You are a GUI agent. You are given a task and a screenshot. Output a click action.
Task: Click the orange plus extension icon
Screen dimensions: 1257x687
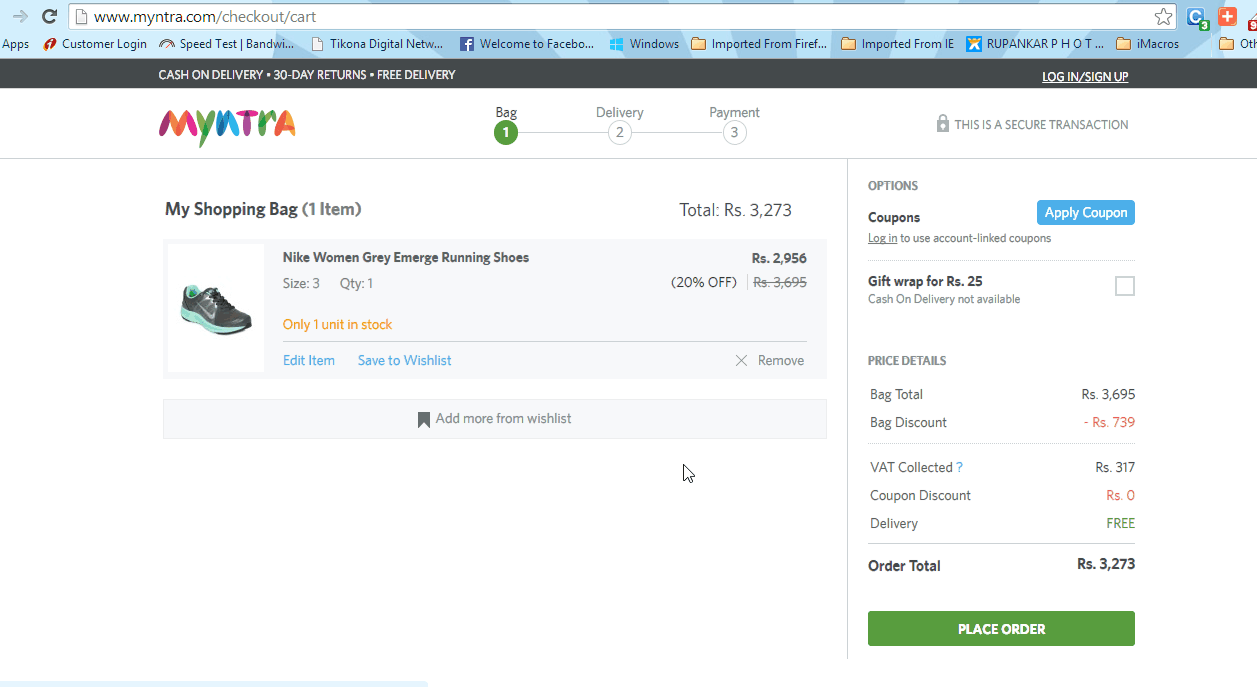[x=1227, y=16]
